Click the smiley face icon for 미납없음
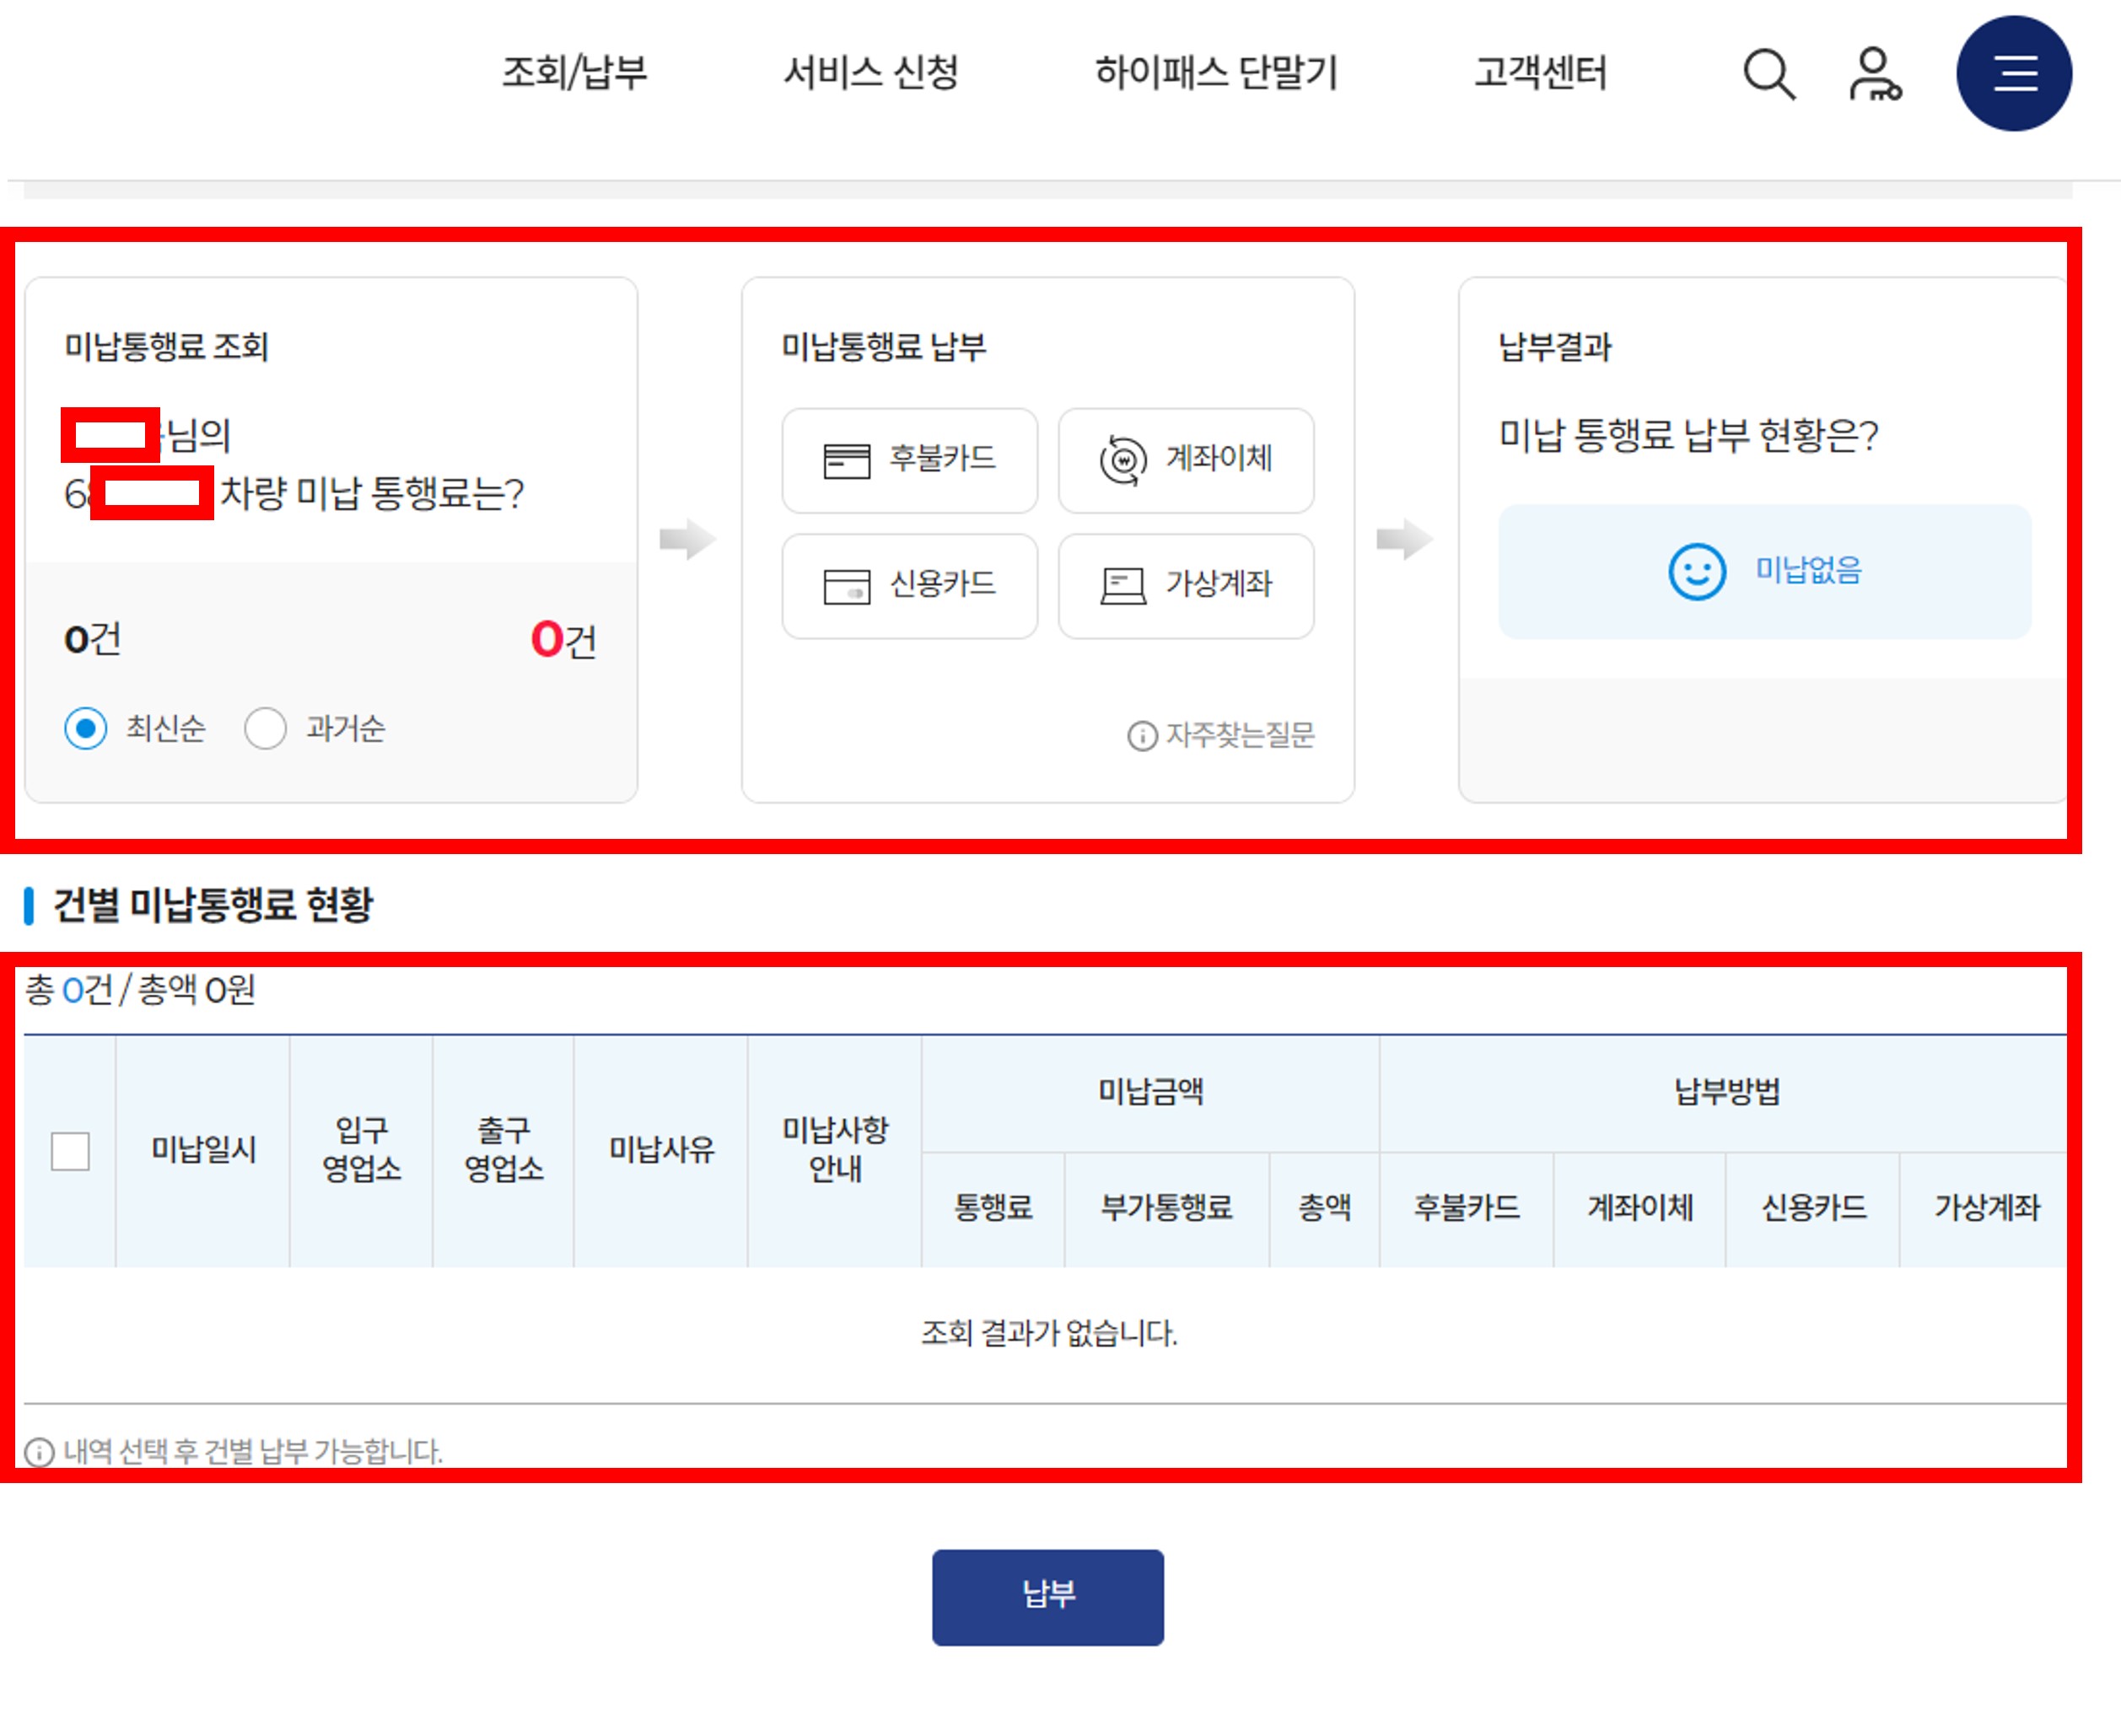This screenshot has width=2121, height=1736. pyautogui.click(x=1696, y=572)
